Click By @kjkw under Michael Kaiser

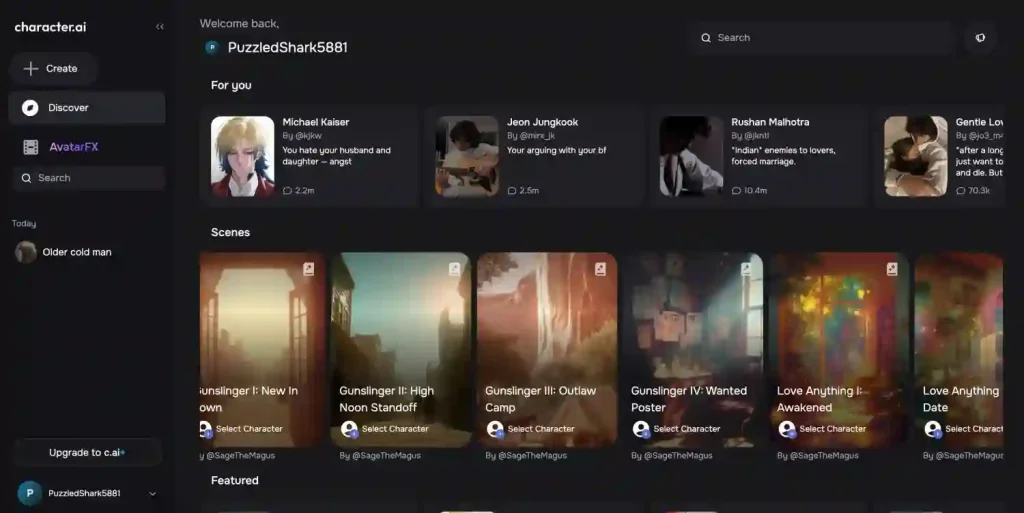(302, 136)
